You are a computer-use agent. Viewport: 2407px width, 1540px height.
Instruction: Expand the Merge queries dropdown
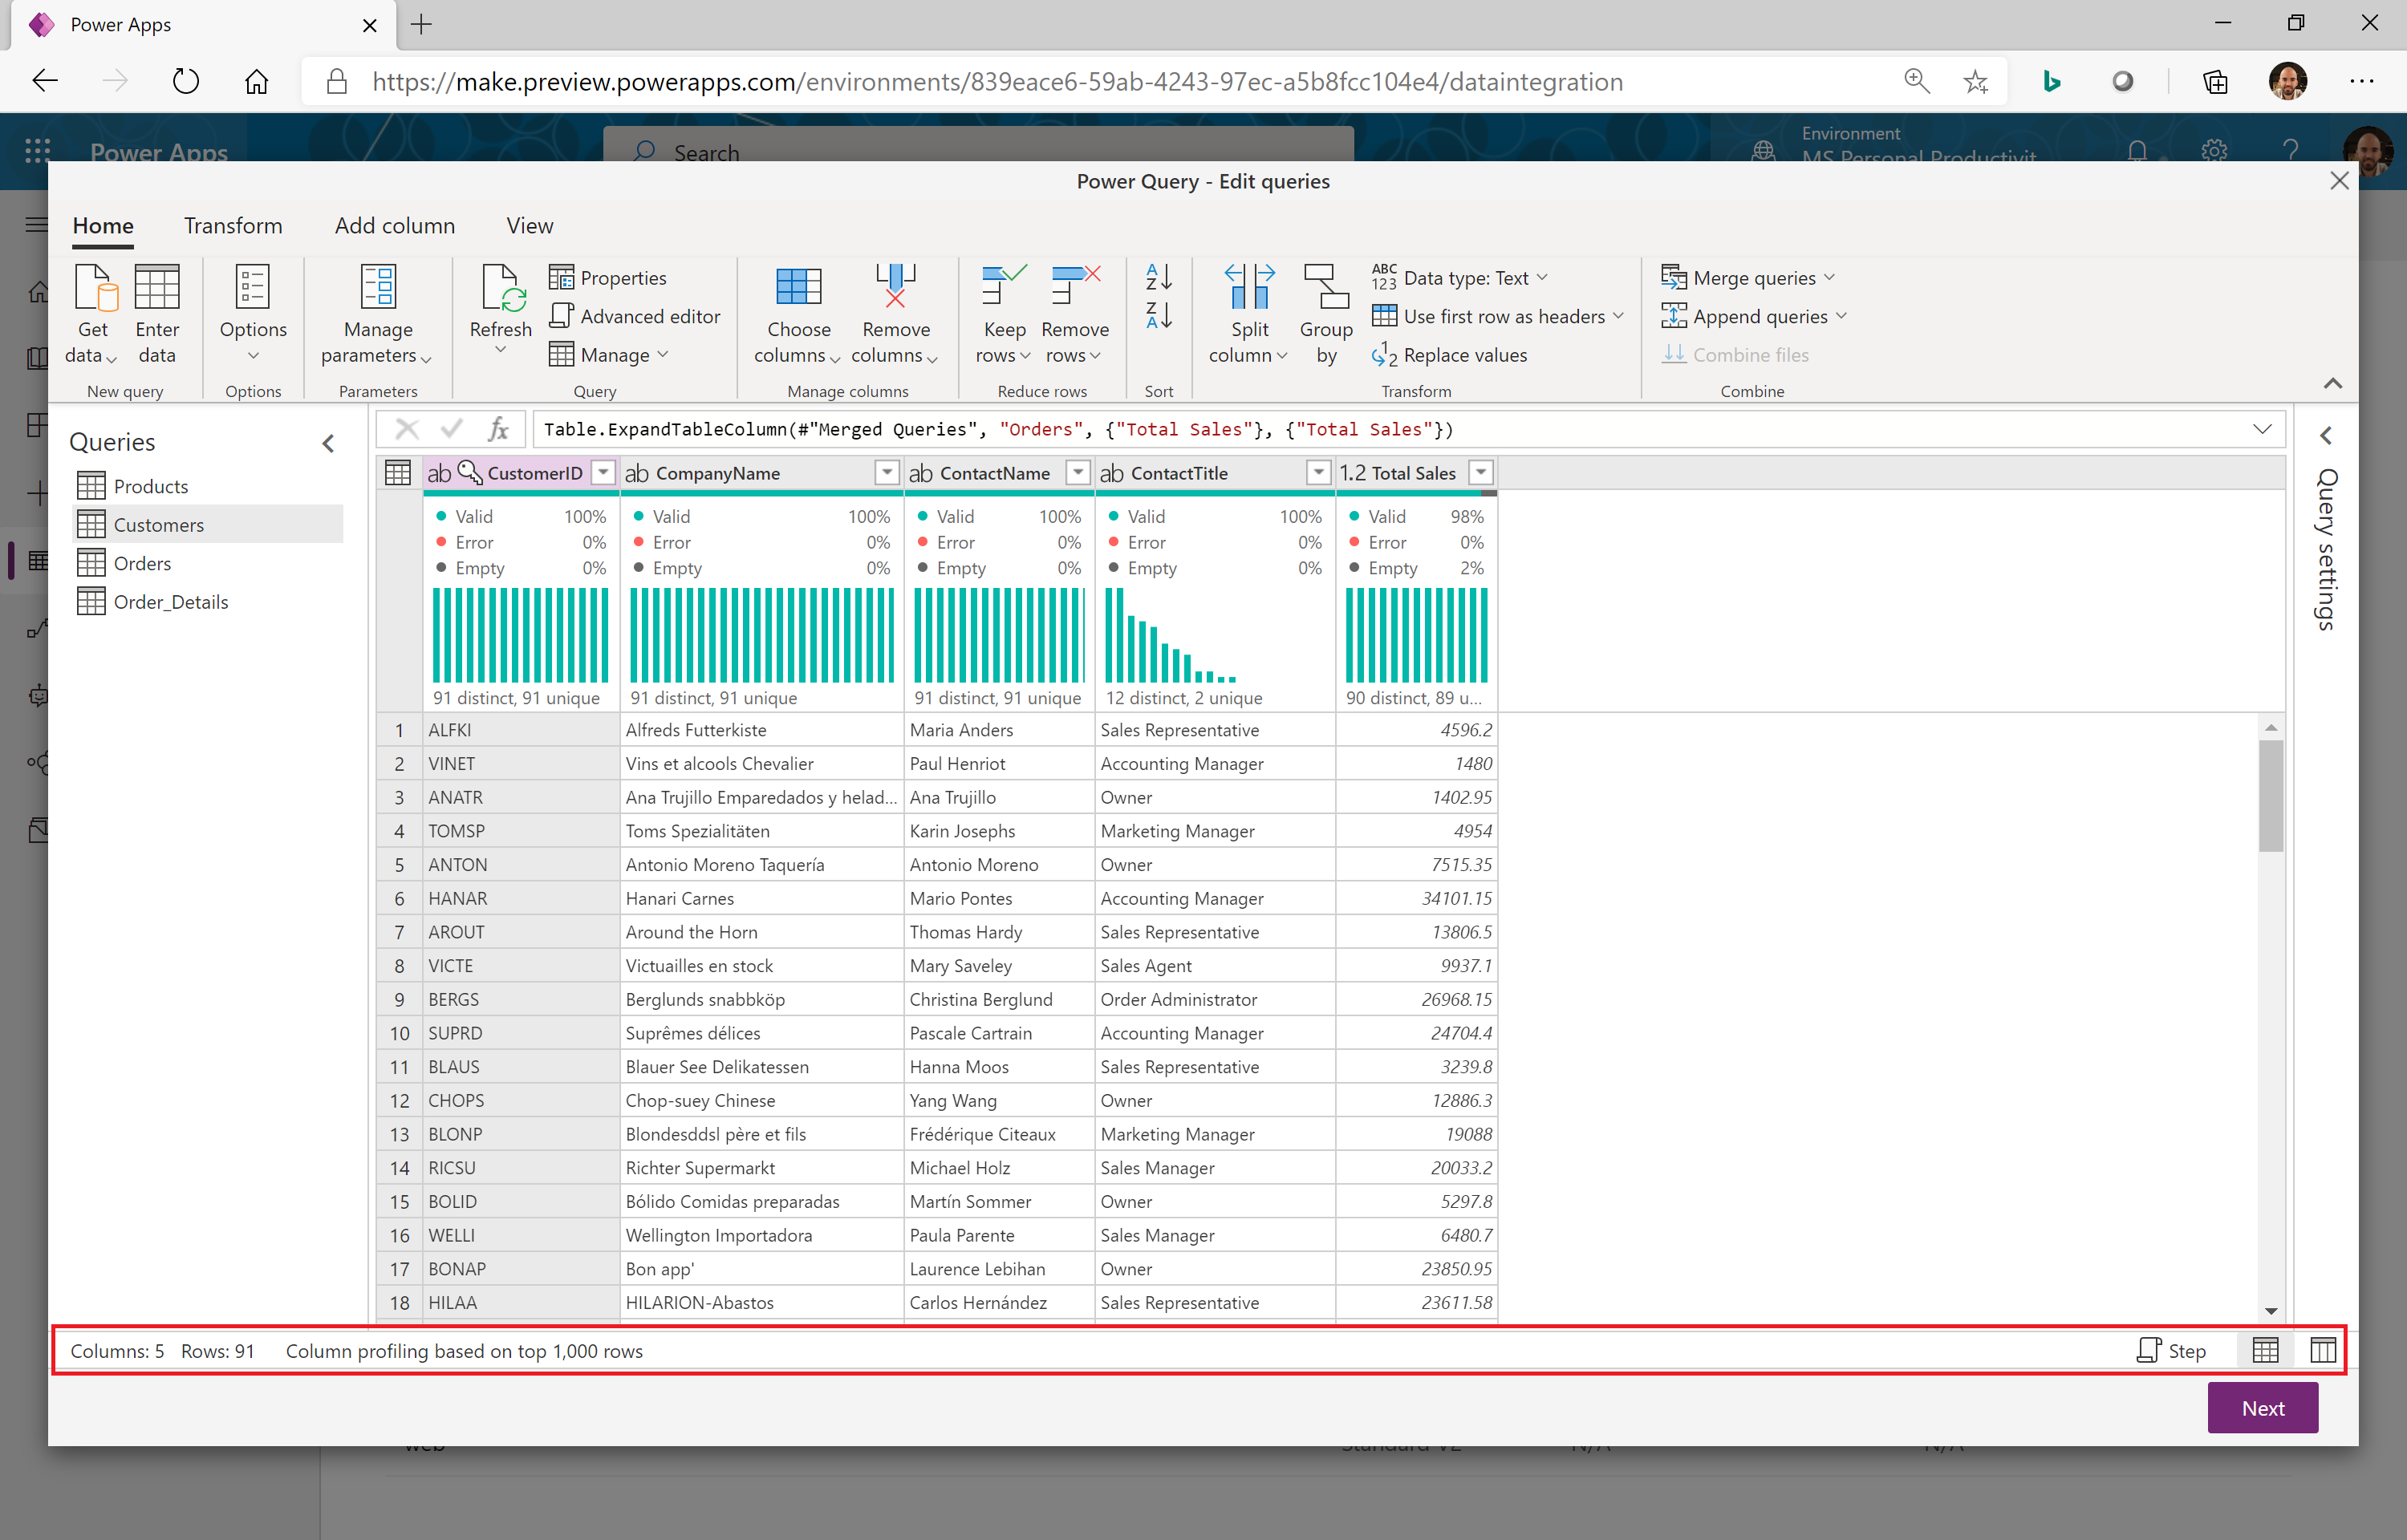[1829, 277]
